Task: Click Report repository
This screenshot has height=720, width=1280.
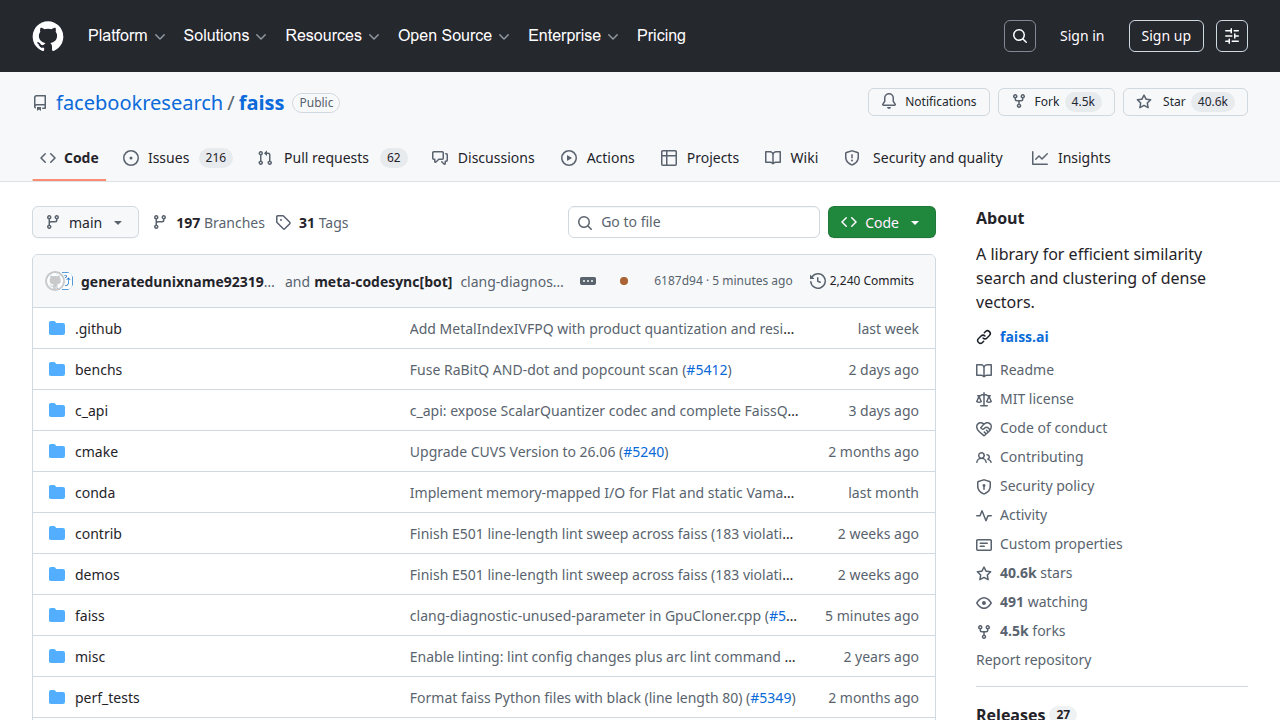Action: tap(1033, 660)
